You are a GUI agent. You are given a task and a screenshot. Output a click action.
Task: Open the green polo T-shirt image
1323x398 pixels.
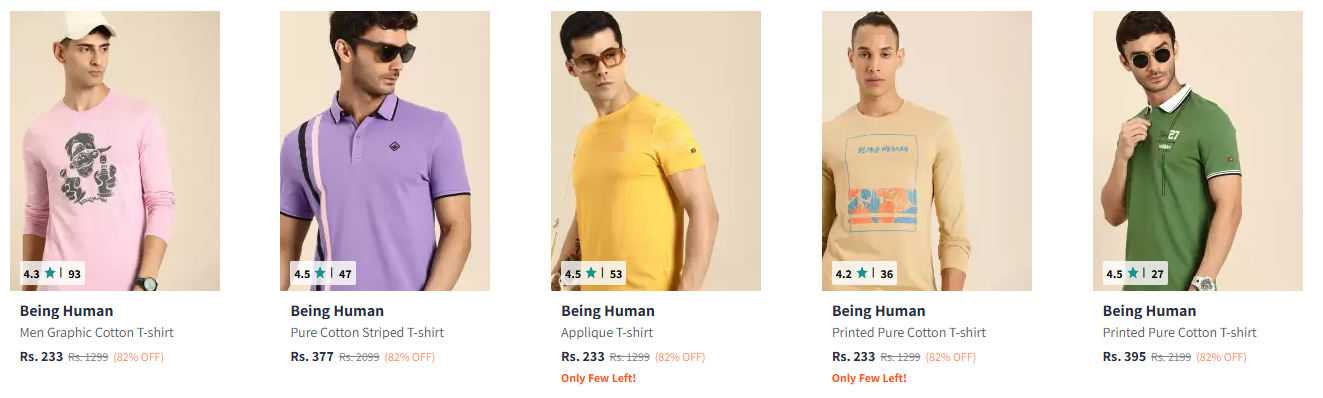pos(1198,151)
